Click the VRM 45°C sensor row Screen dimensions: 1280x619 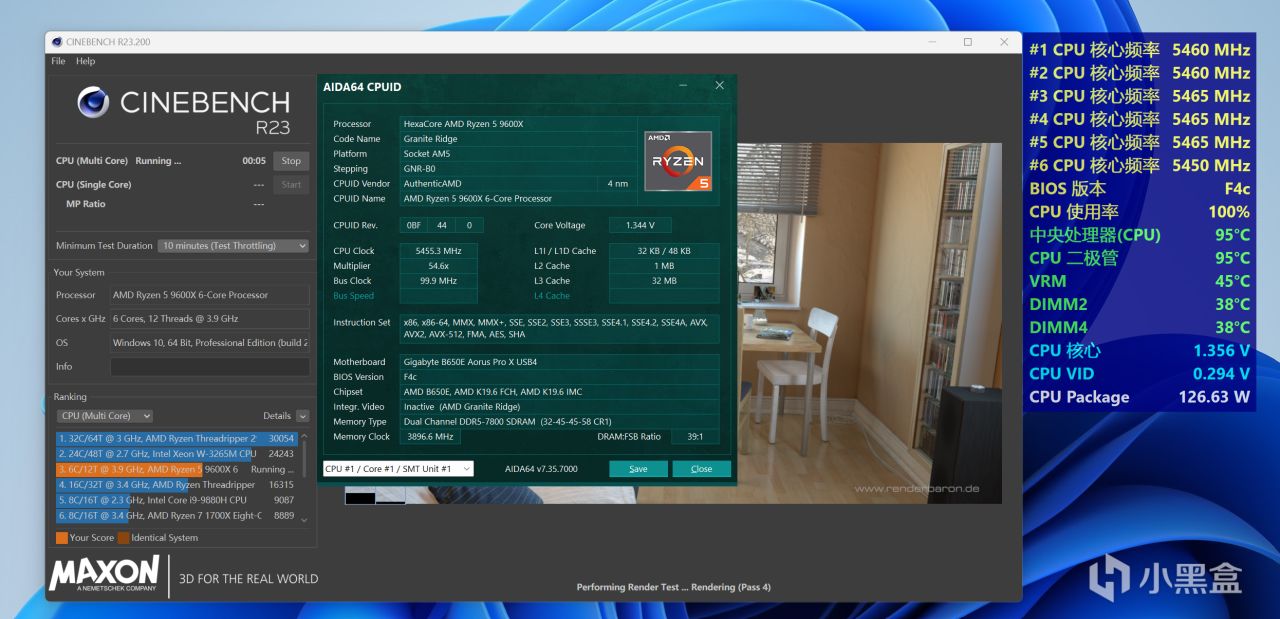pyautogui.click(x=1140, y=281)
